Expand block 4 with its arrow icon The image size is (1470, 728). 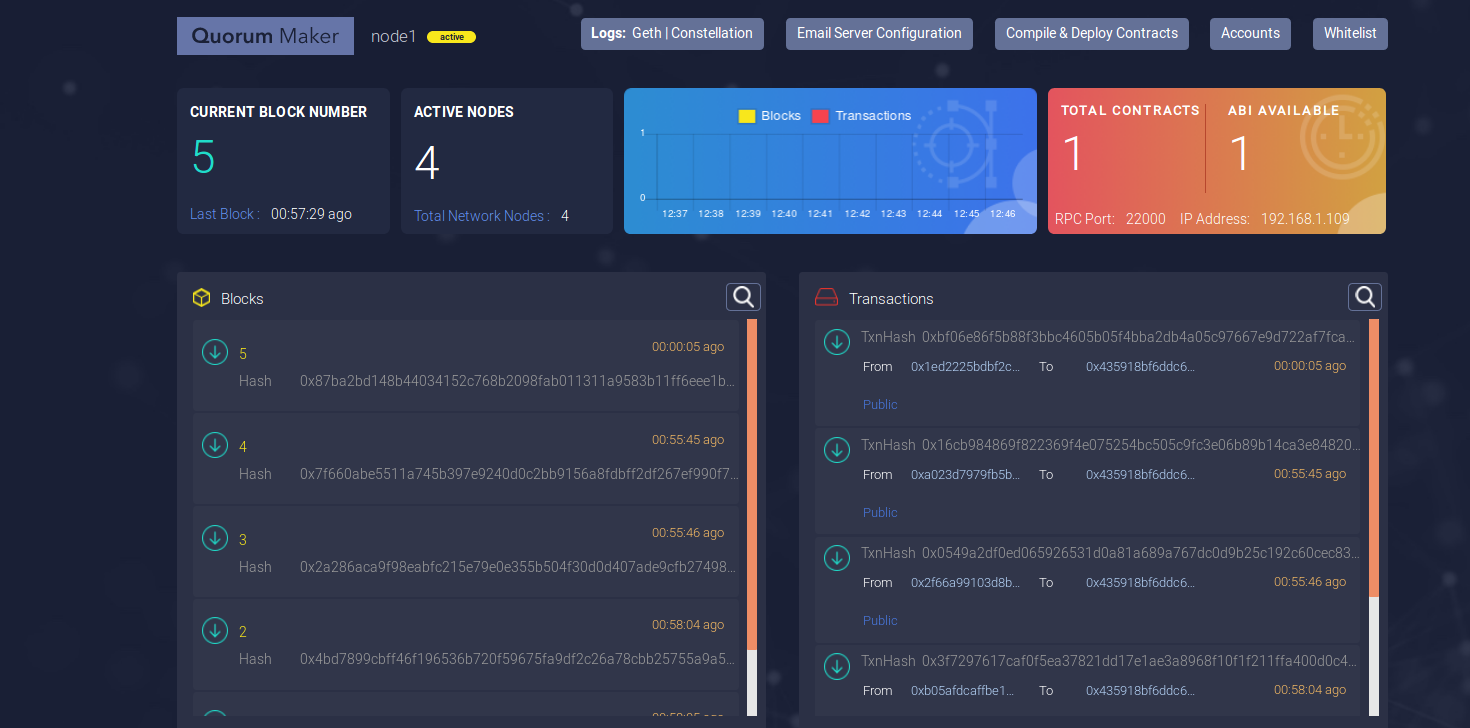click(215, 445)
